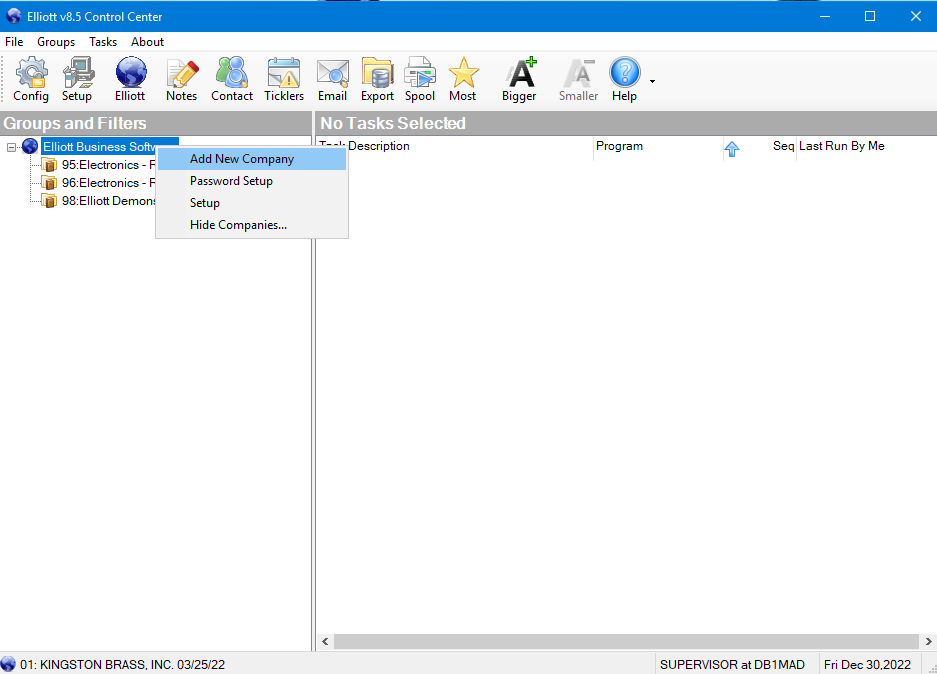Click the horizontal scrollbar right arrow
937x674 pixels.
click(928, 642)
